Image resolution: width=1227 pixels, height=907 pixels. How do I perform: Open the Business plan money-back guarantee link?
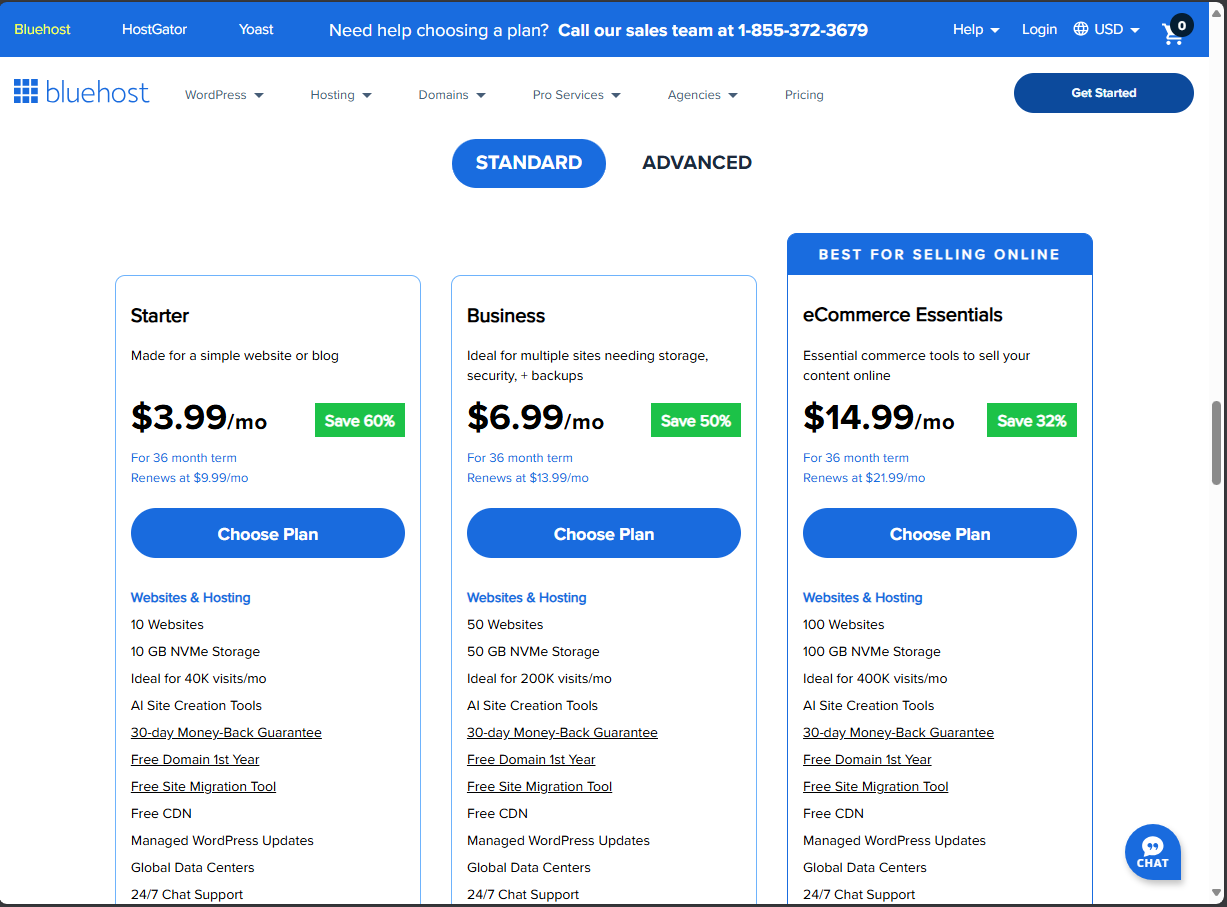[562, 732]
